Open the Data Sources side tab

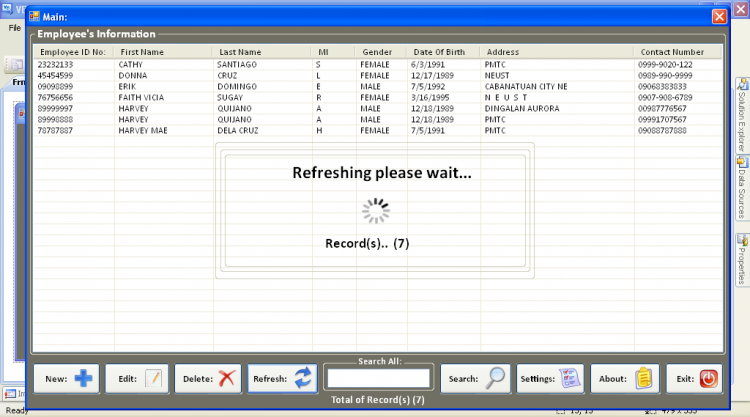pos(742,188)
